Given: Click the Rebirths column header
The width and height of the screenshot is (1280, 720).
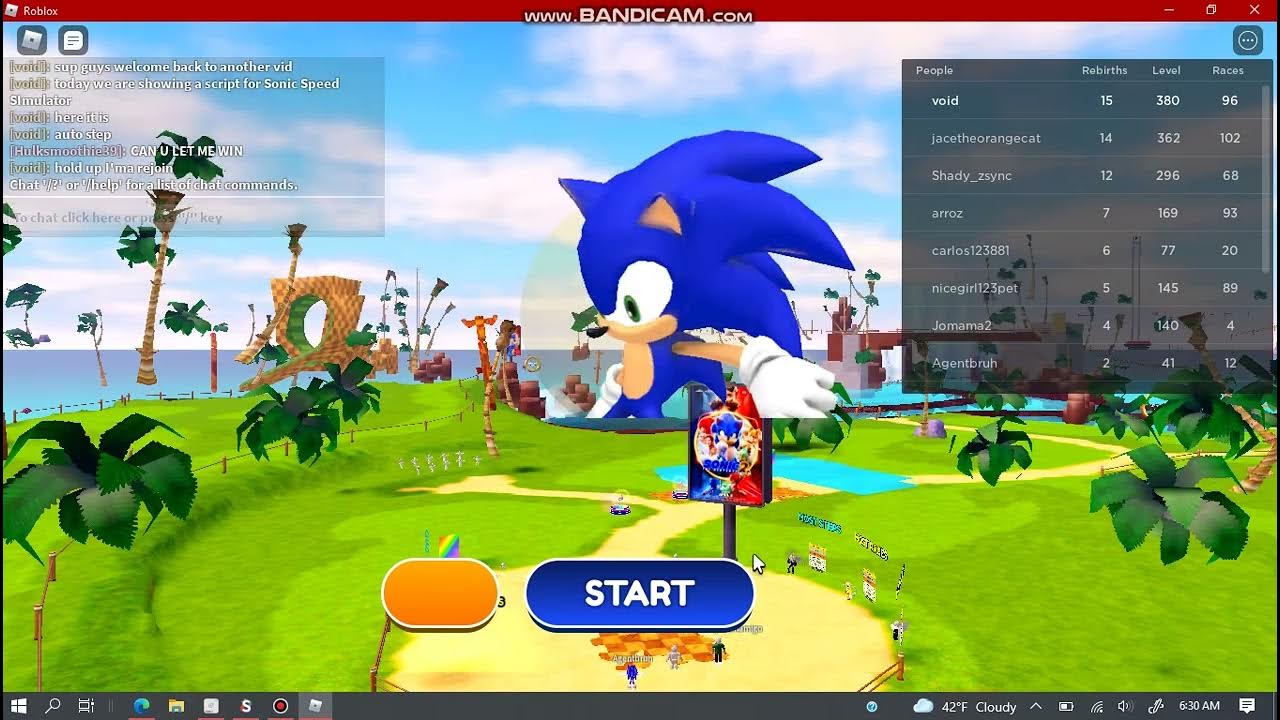Looking at the screenshot, I should click(1104, 70).
